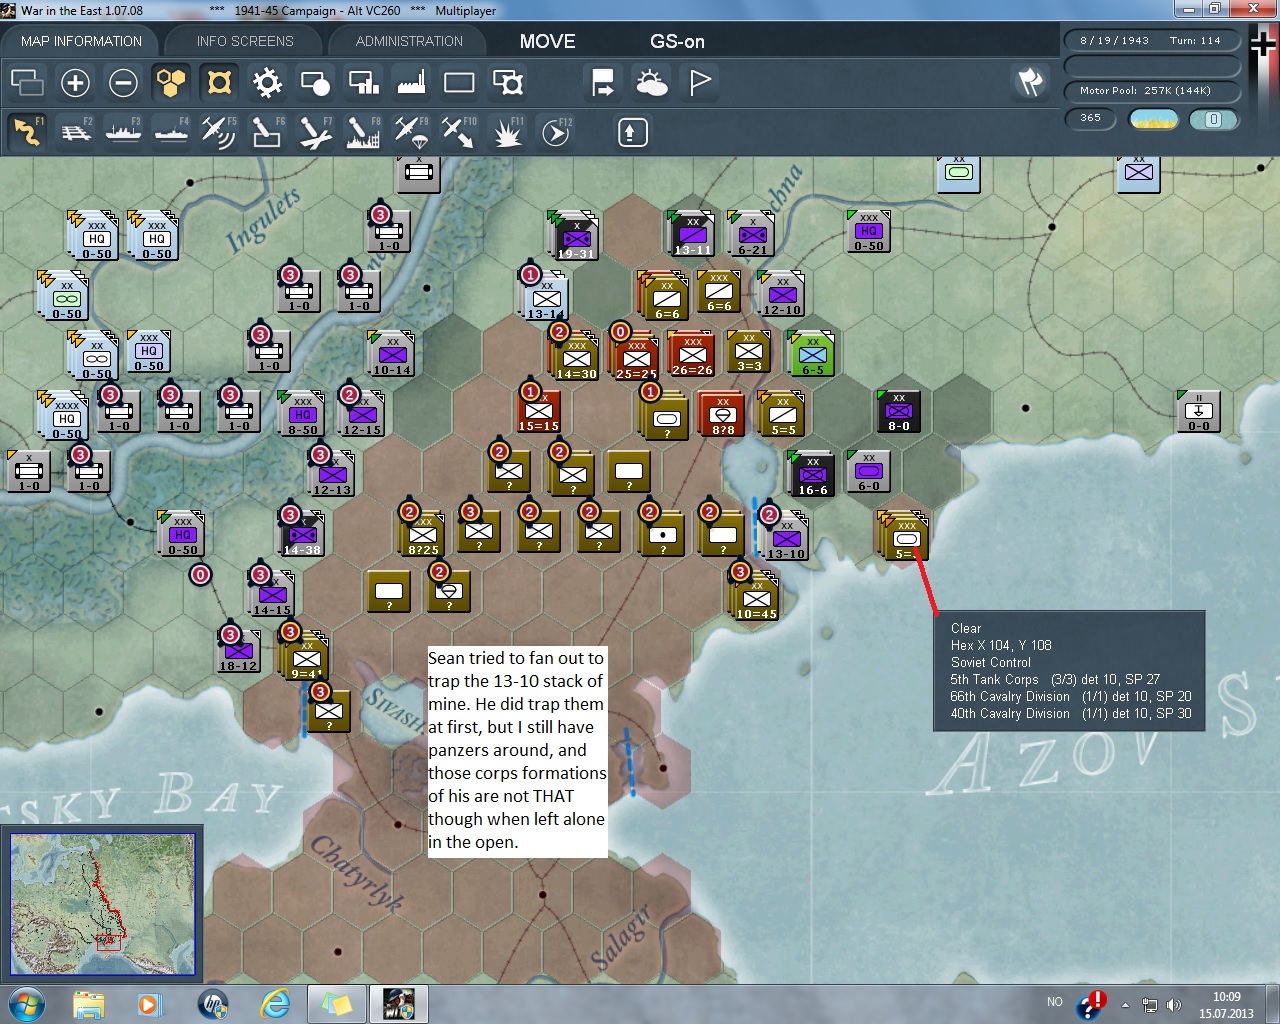Select the F10 air transfer mode
This screenshot has height=1024, width=1280.
459,132
